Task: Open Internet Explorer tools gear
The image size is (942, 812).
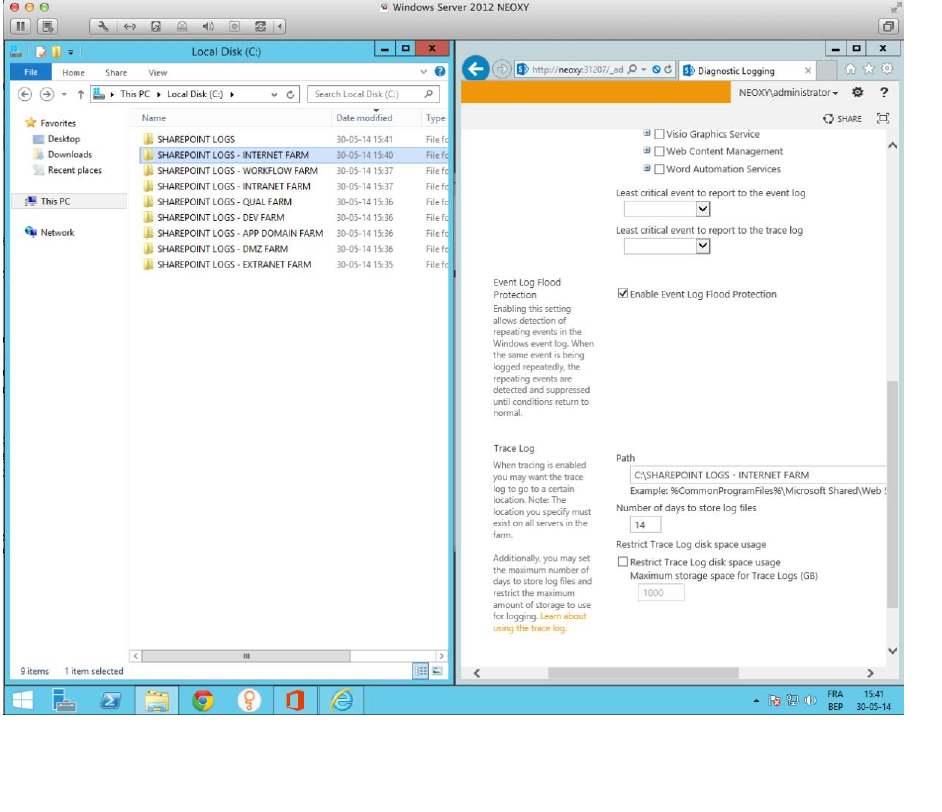Action: pyautogui.click(x=887, y=69)
